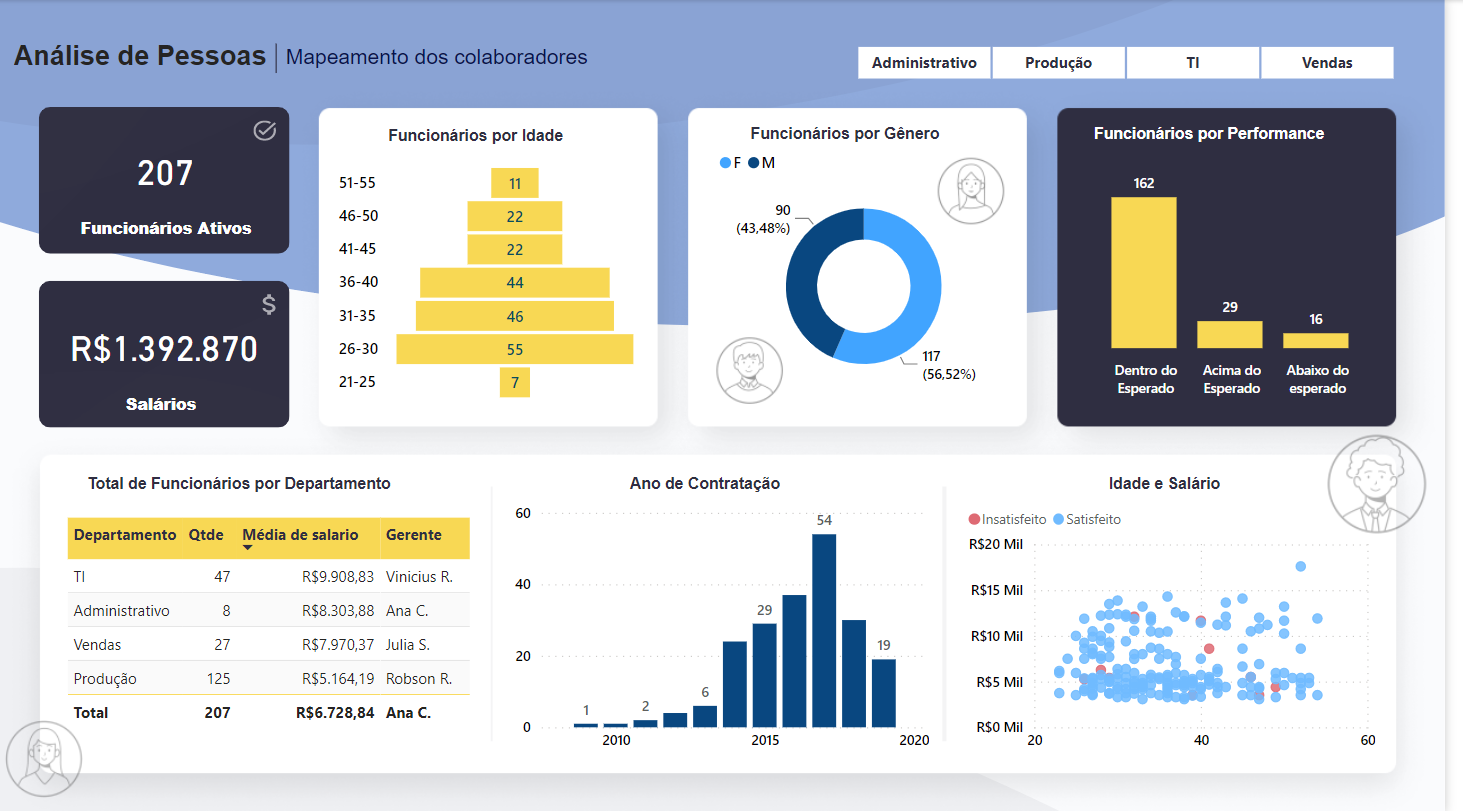Click the Qtde column header

pos(206,535)
